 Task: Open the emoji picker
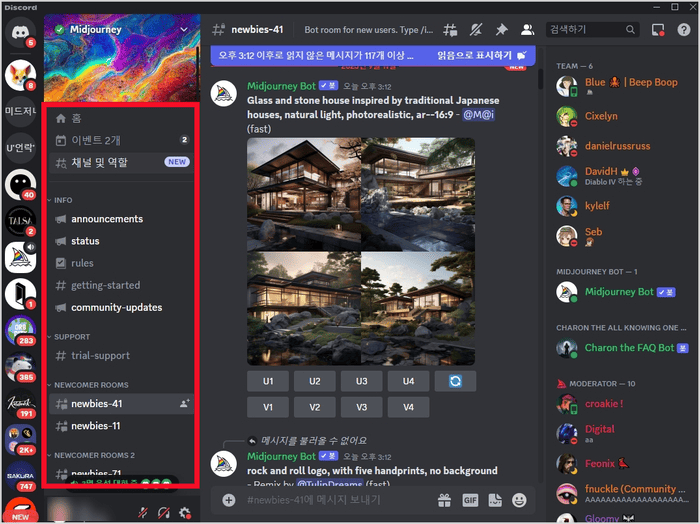519,500
